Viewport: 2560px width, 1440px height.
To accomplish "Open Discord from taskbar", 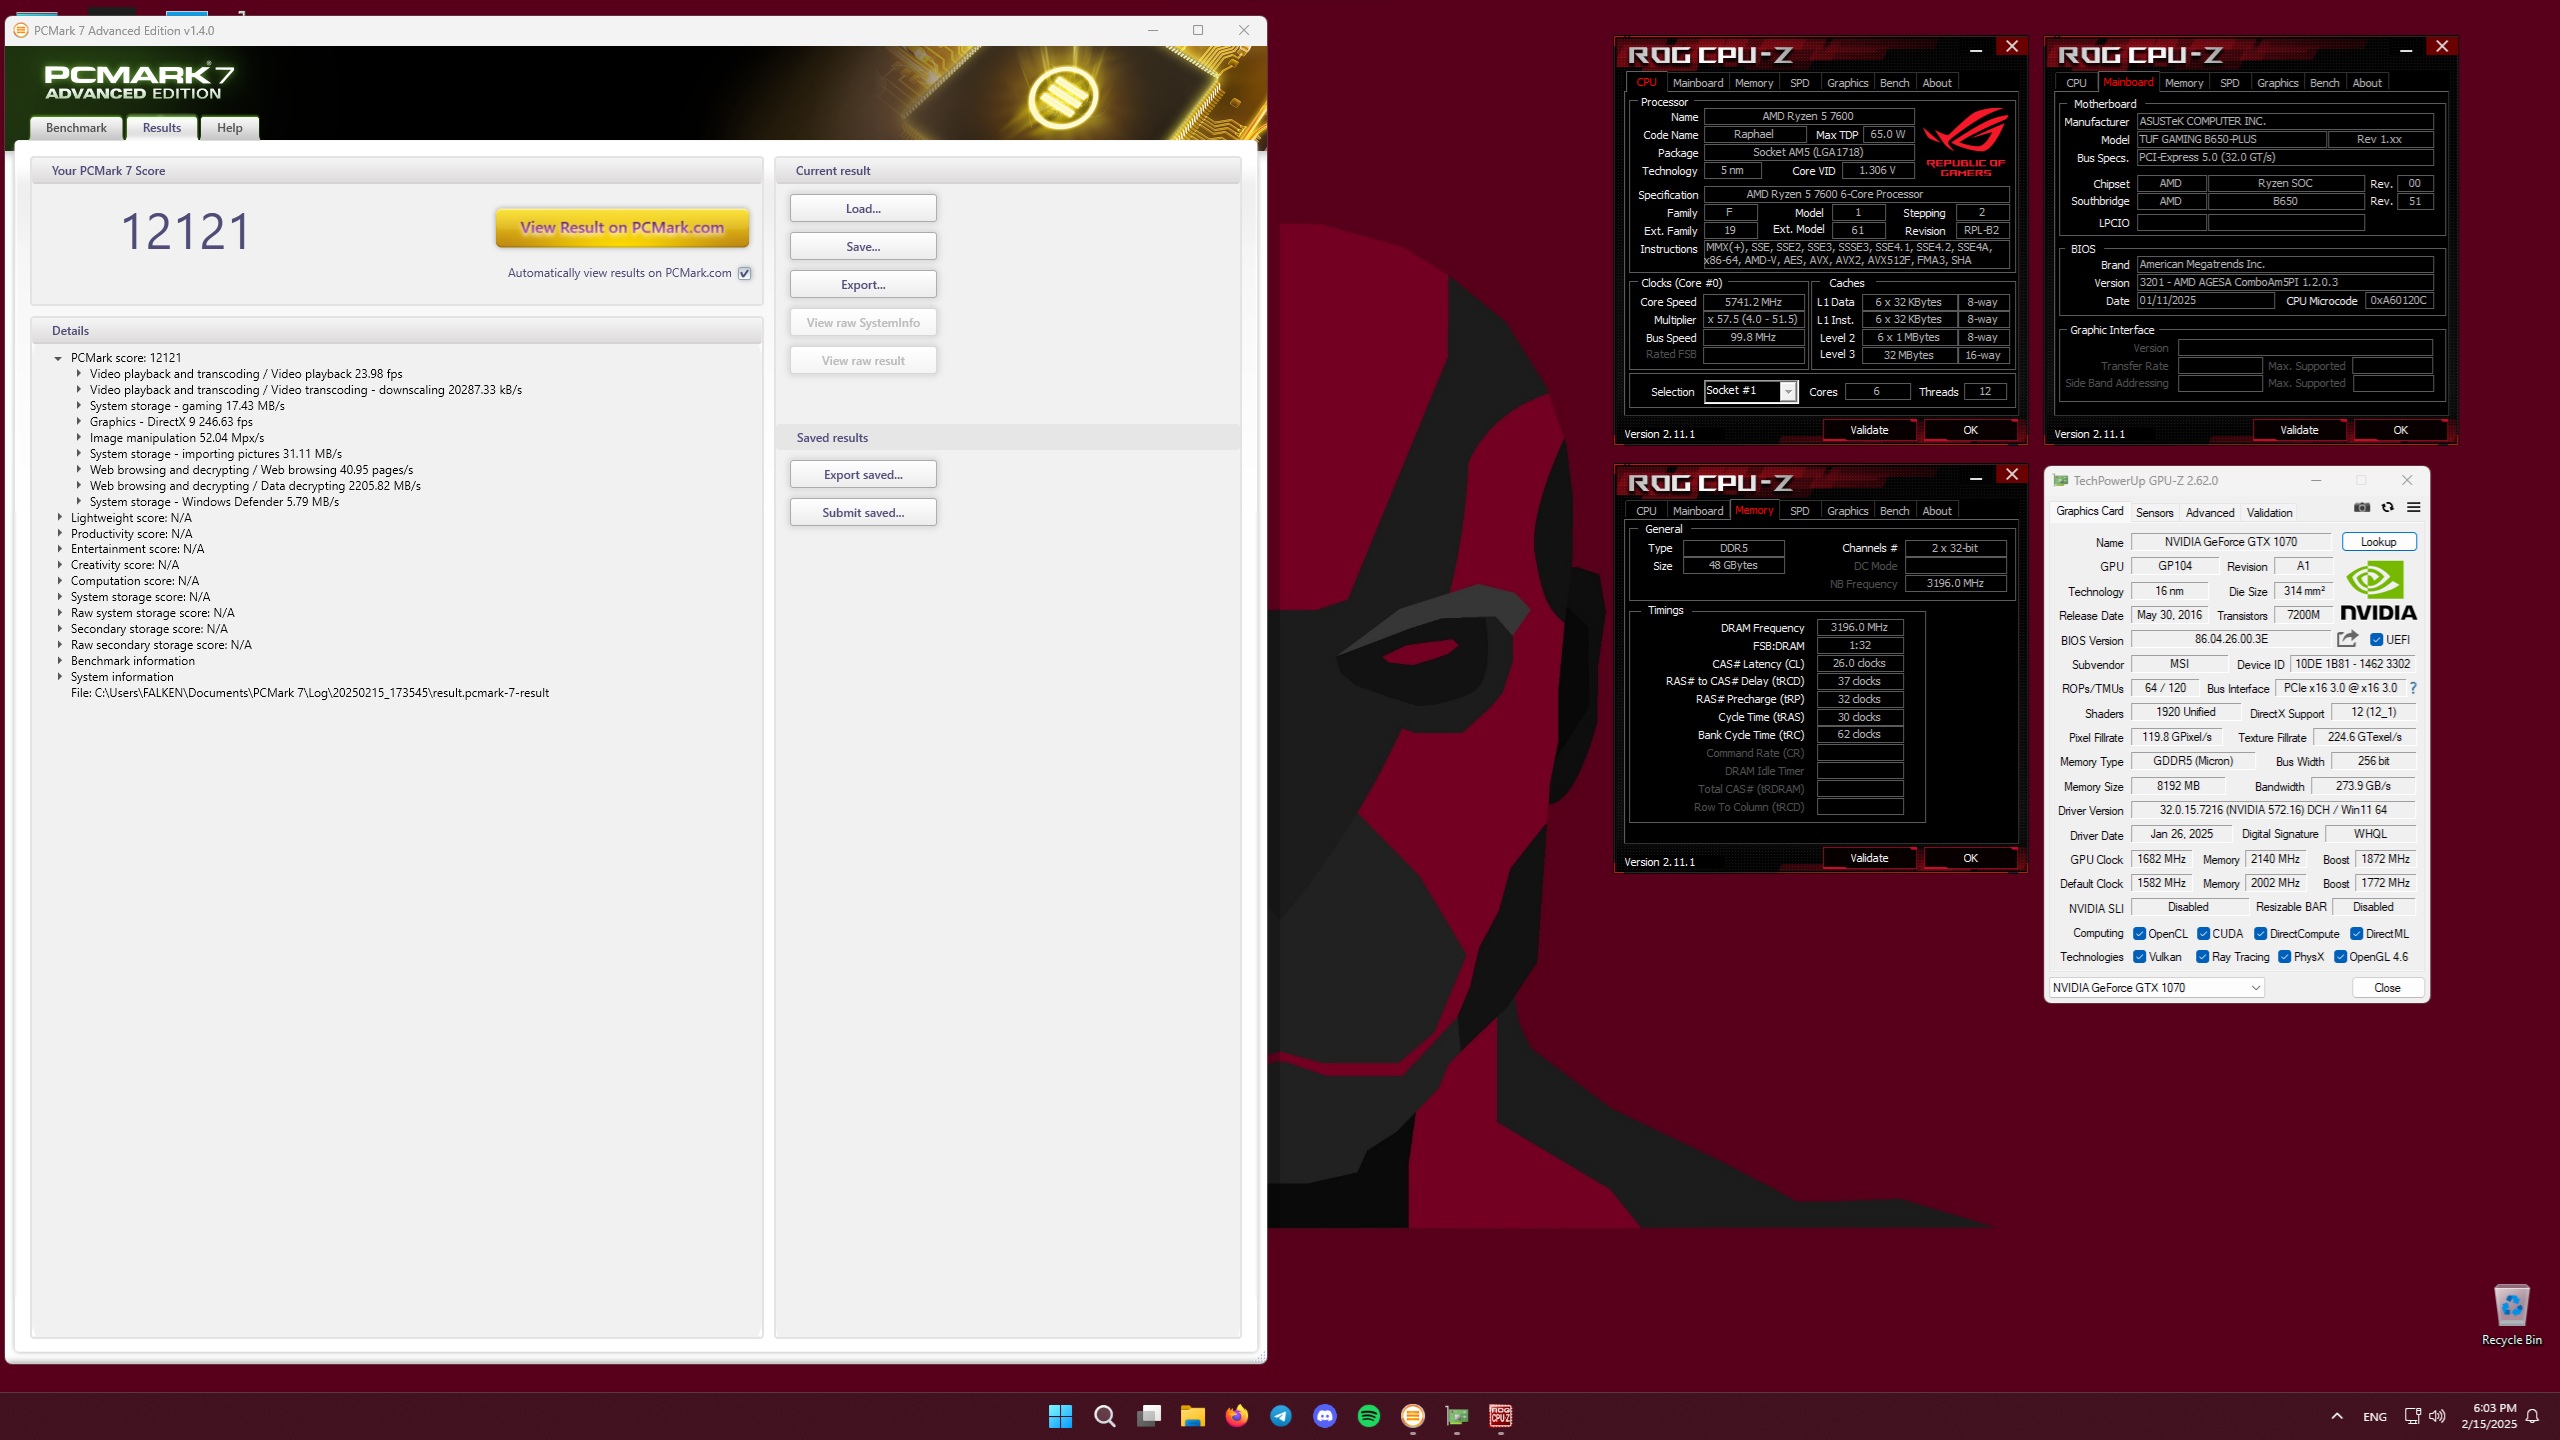I will point(1325,1416).
